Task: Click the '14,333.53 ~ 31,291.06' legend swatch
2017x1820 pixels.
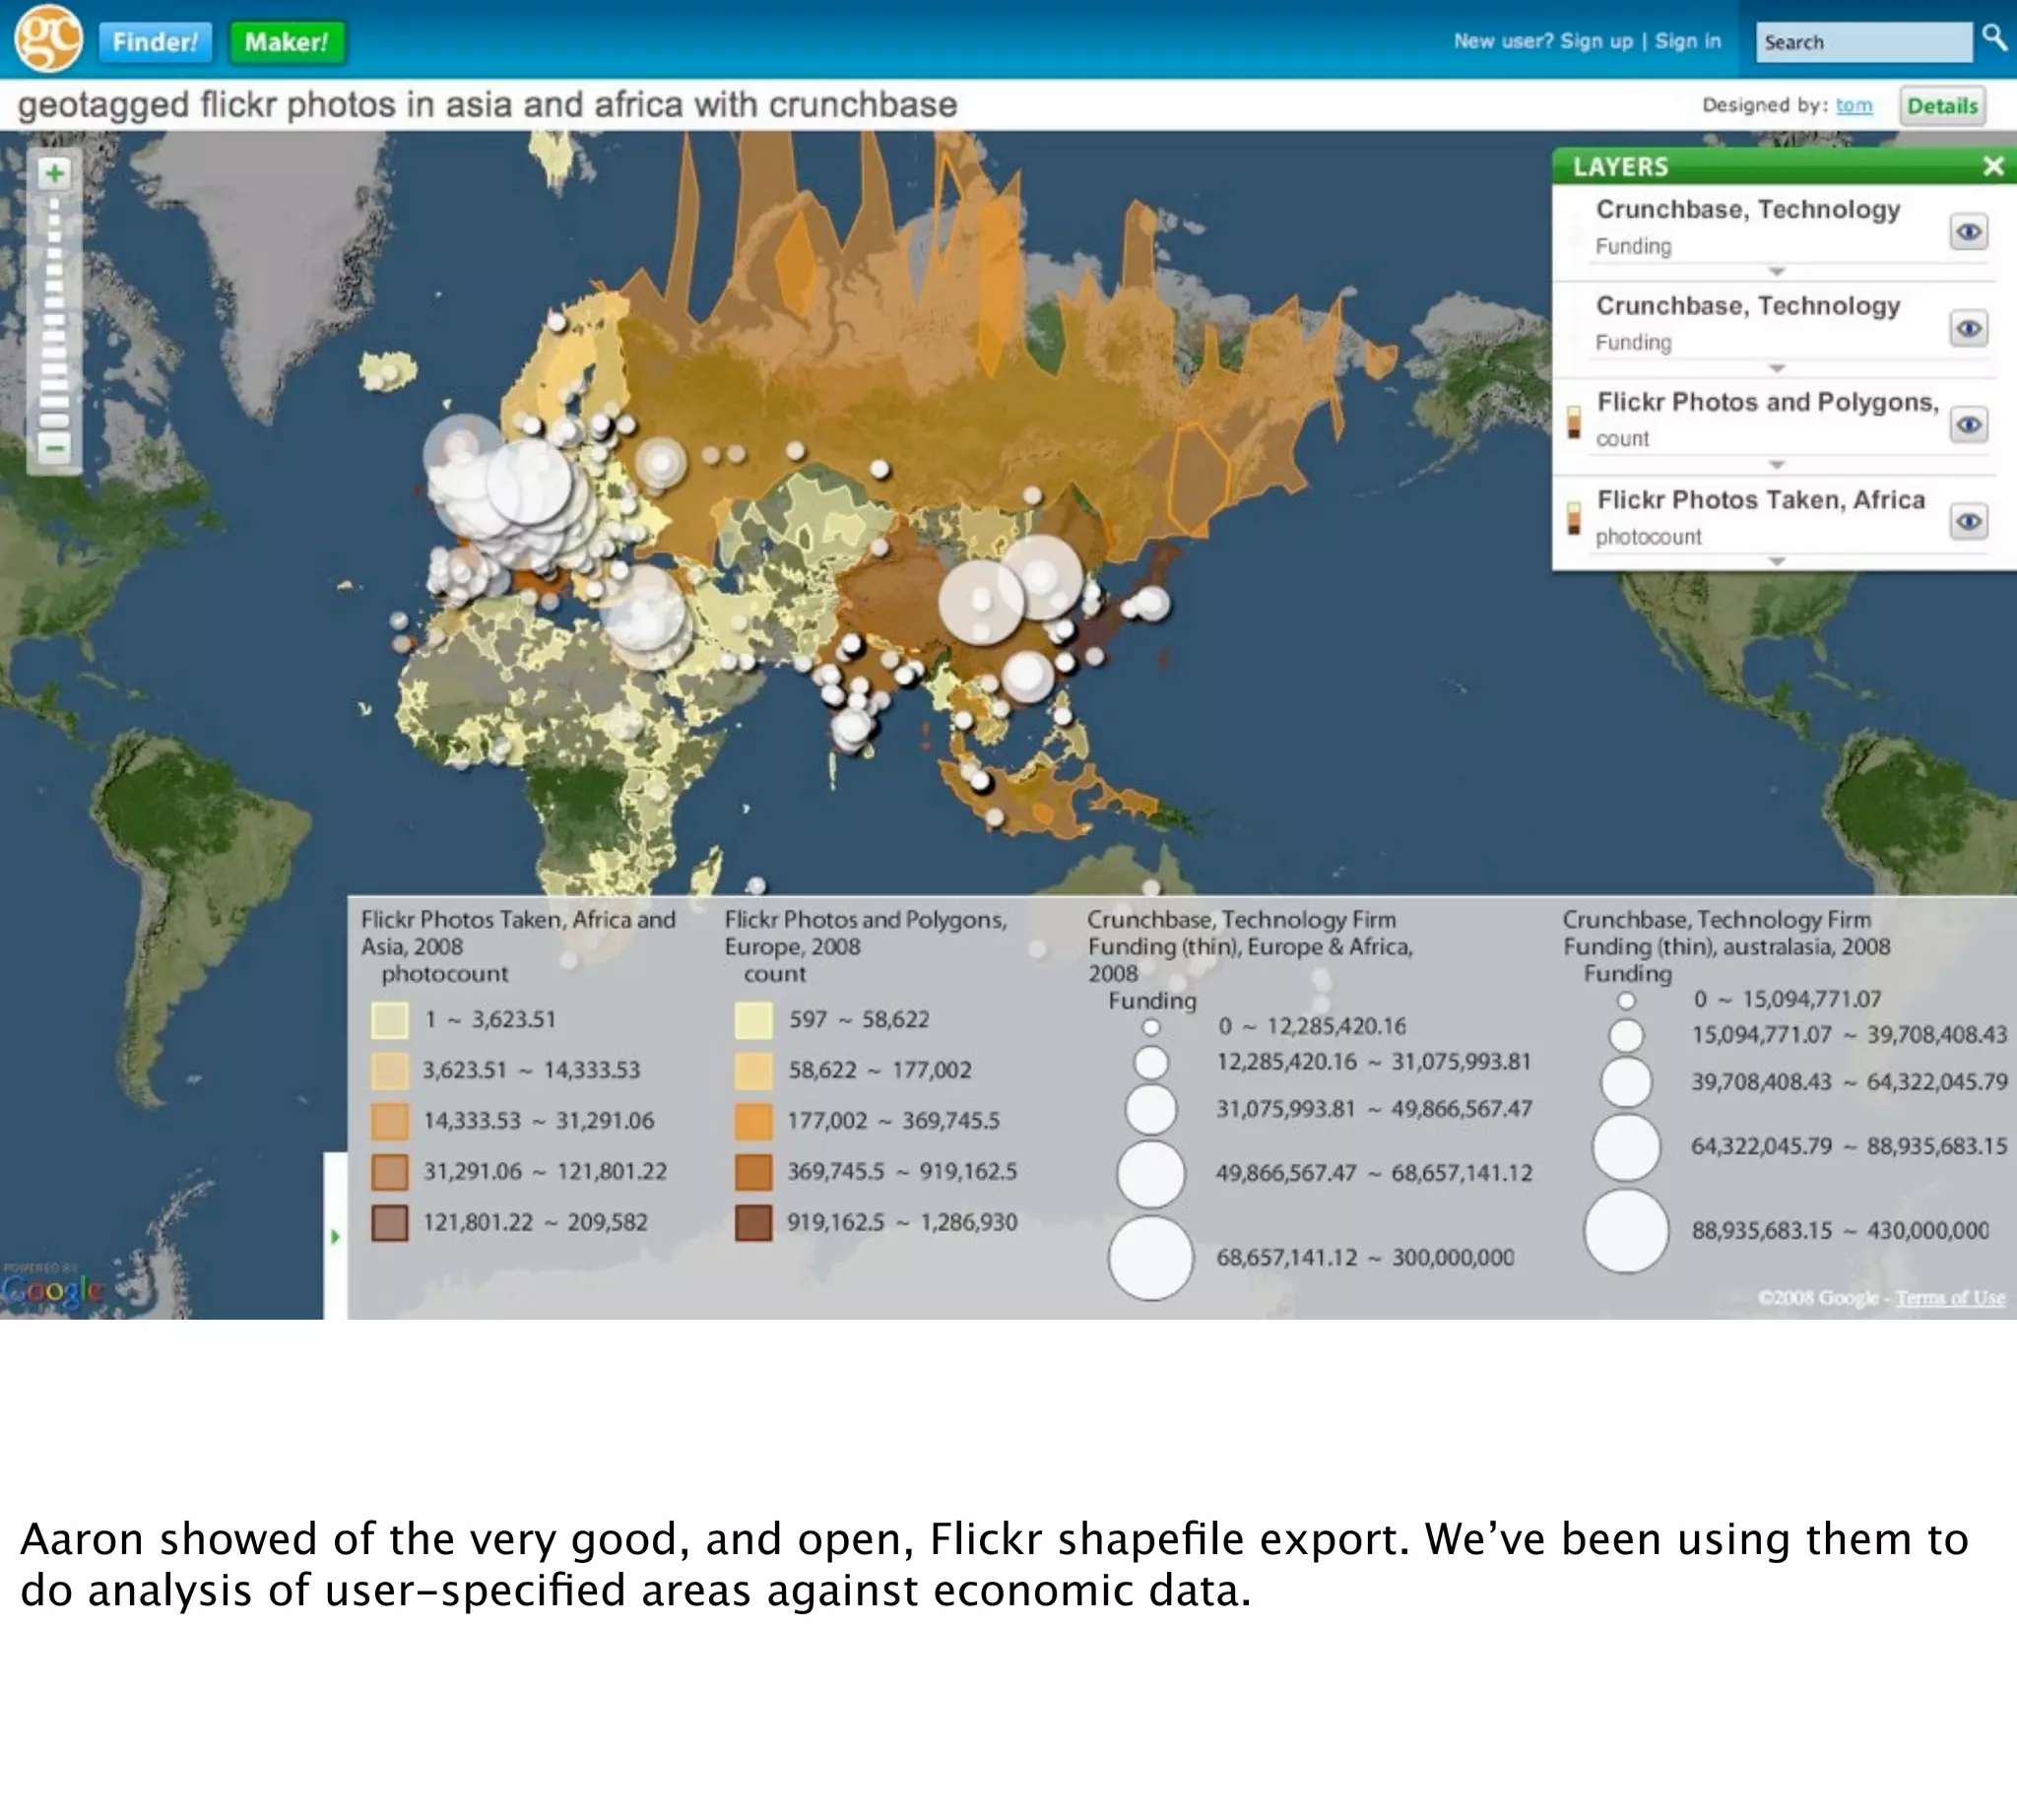Action: (390, 1121)
